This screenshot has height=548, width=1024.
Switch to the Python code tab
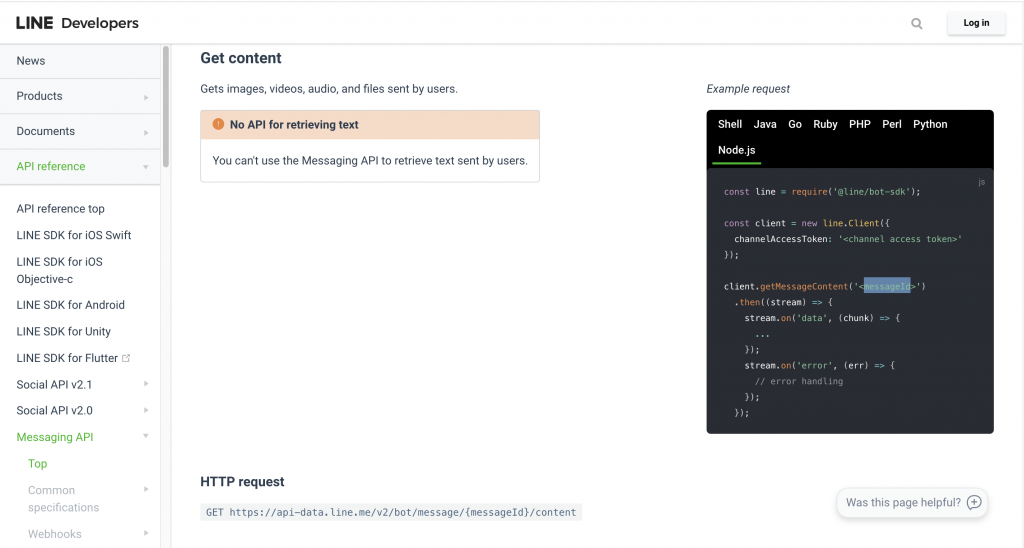pos(930,124)
